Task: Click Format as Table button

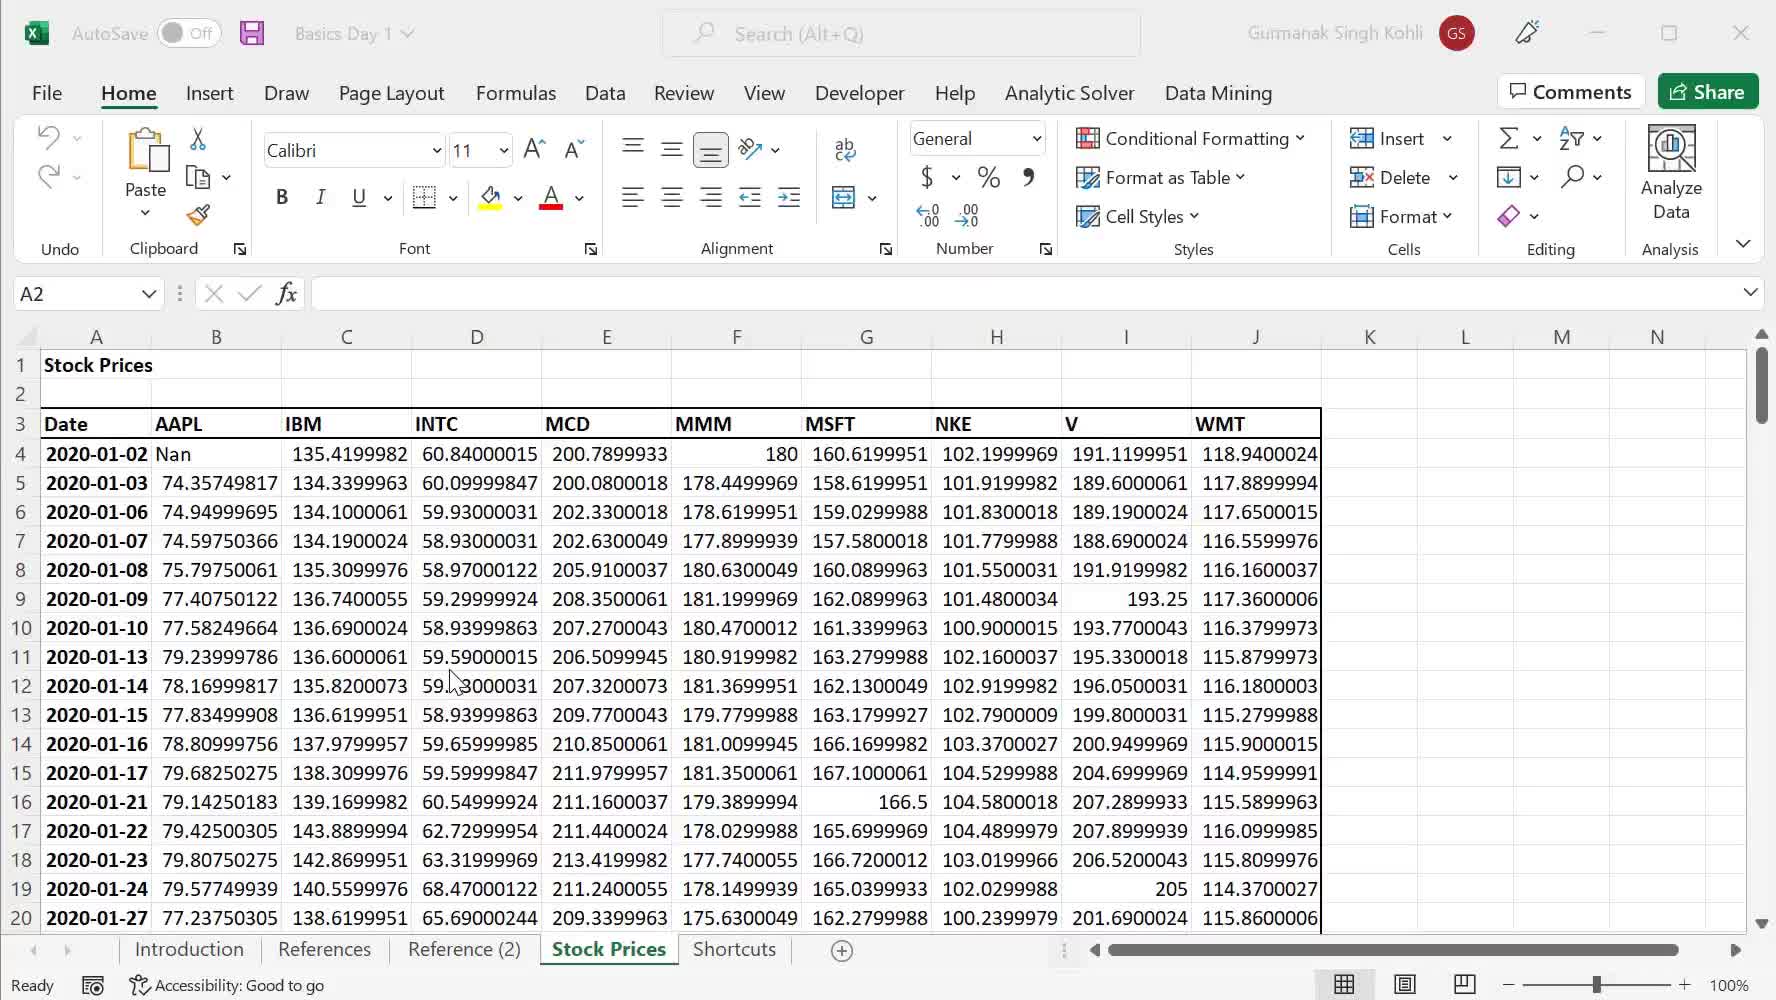Action: [x=1160, y=177]
